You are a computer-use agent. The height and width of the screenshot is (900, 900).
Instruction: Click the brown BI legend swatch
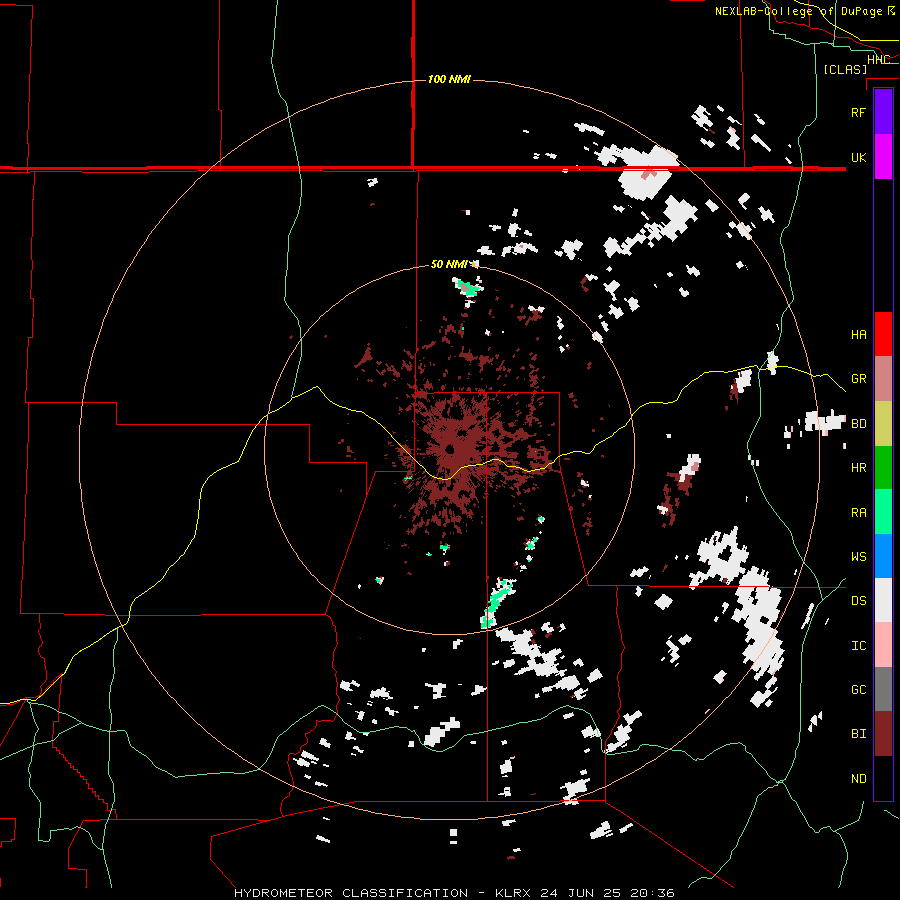[x=883, y=734]
